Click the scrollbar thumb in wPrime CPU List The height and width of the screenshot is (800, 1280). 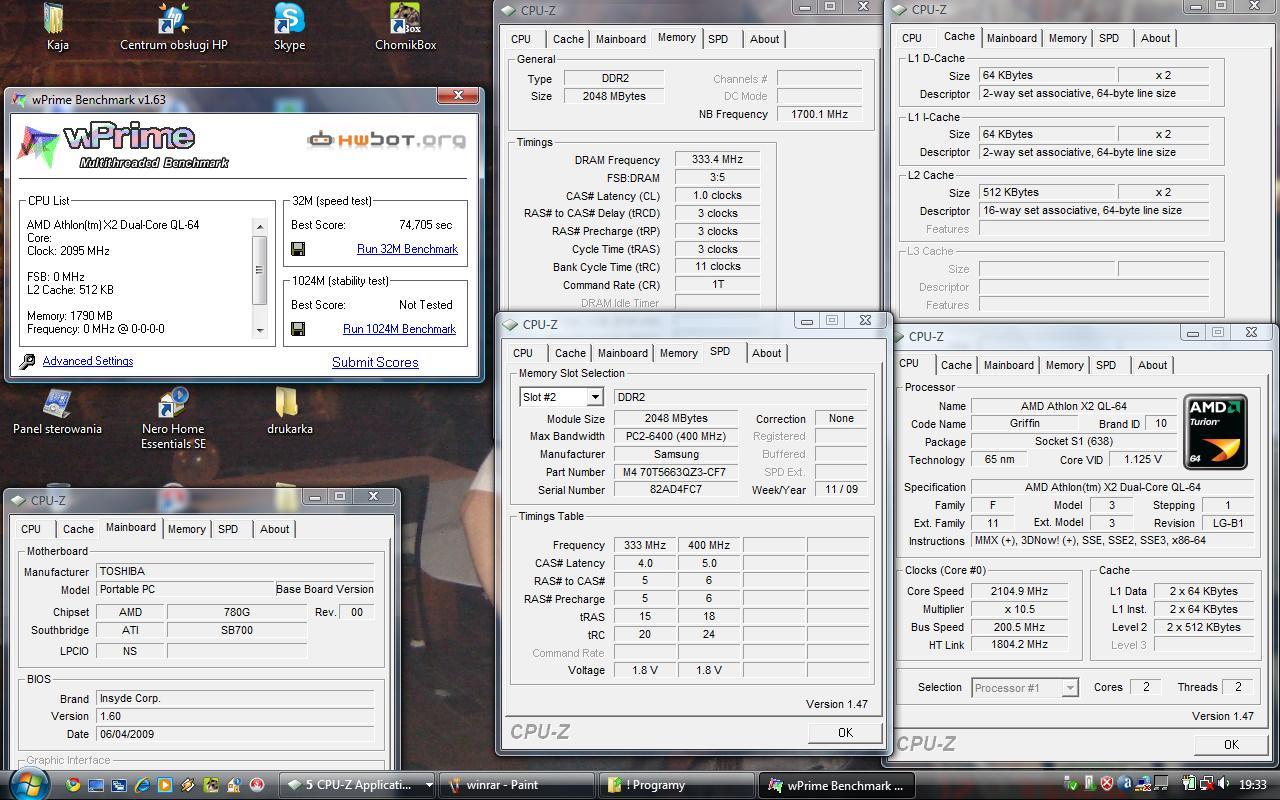pyautogui.click(x=259, y=269)
